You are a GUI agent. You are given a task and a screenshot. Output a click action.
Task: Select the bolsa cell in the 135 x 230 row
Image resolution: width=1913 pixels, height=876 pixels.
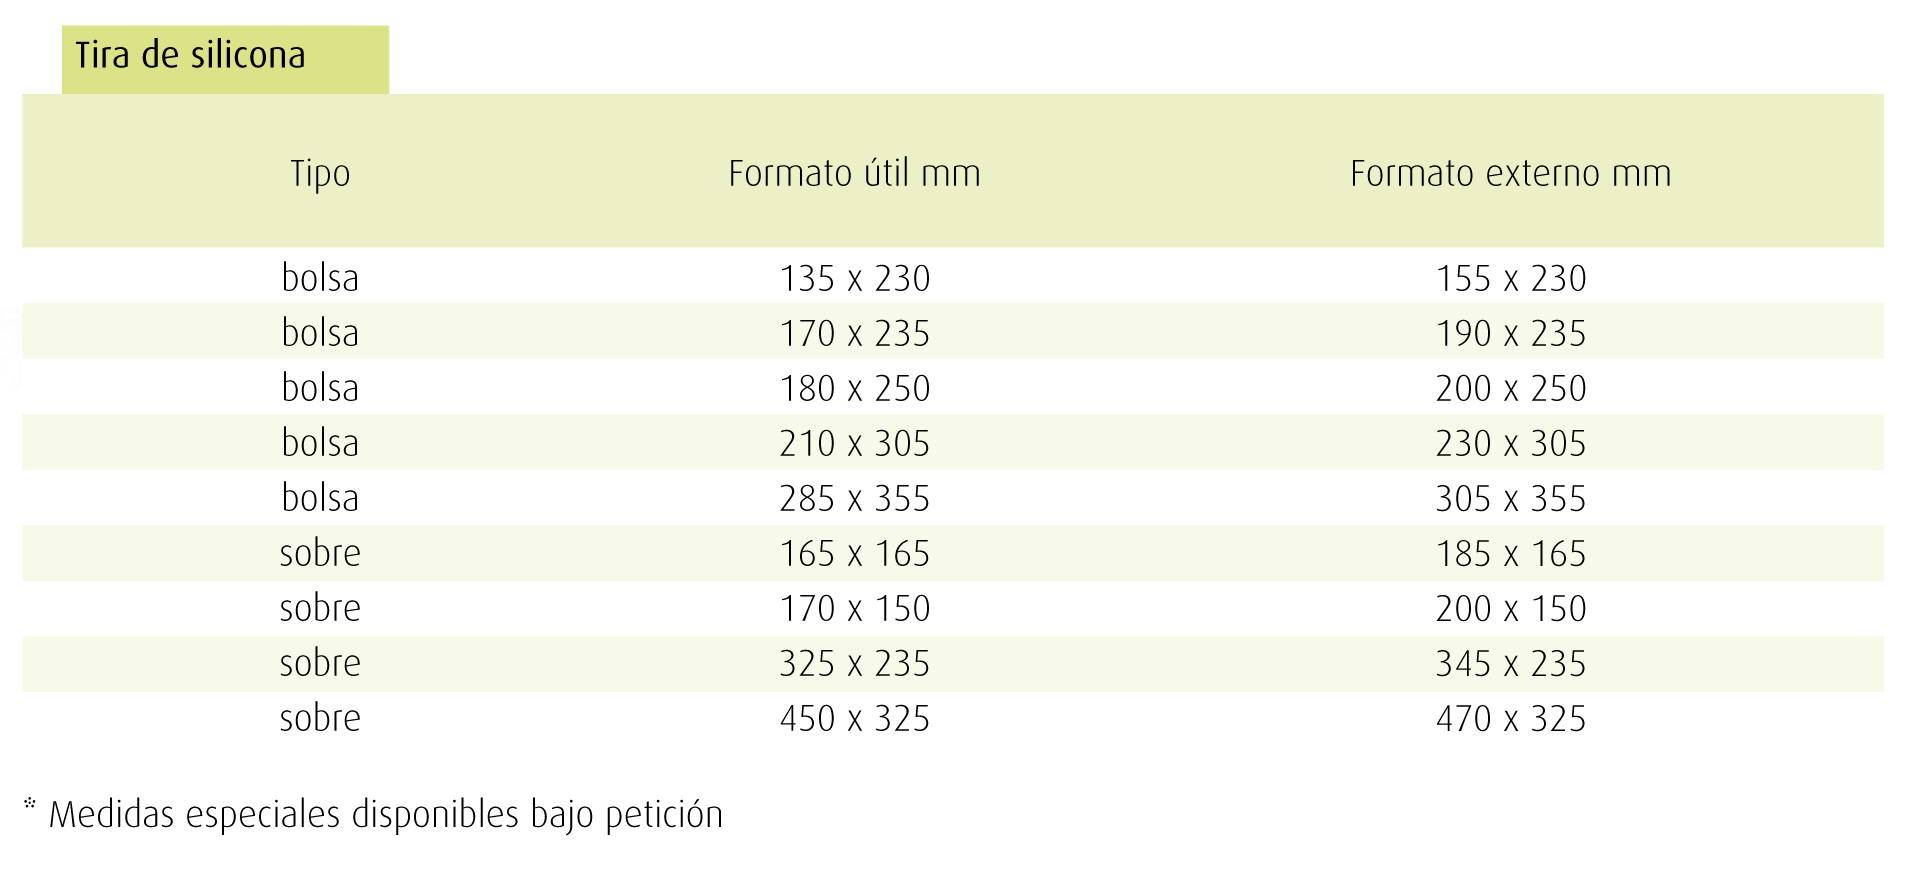320,277
